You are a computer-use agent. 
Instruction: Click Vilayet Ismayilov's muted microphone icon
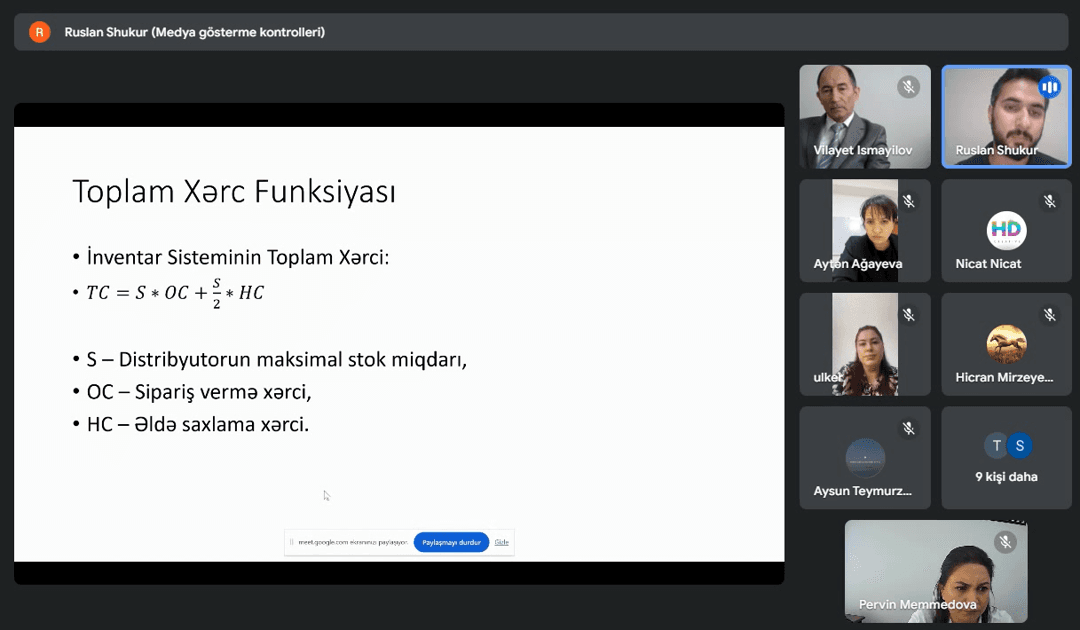(908, 87)
